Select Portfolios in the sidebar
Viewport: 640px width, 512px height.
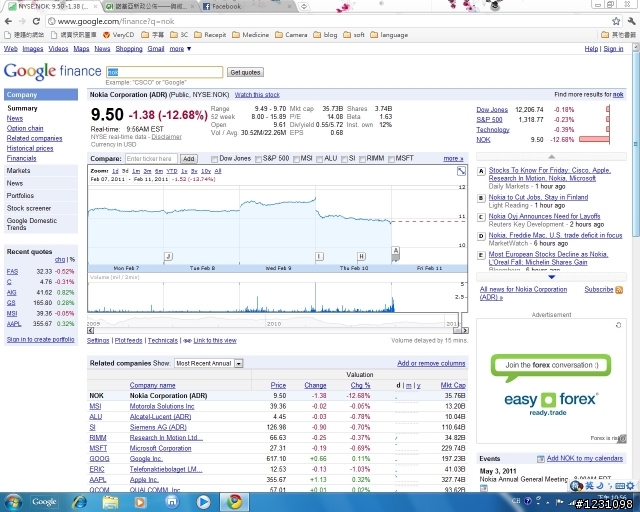[x=41, y=196]
